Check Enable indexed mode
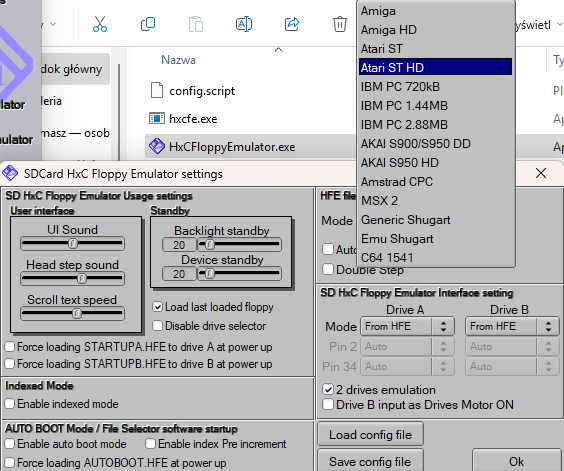The image size is (564, 471). 10,404
